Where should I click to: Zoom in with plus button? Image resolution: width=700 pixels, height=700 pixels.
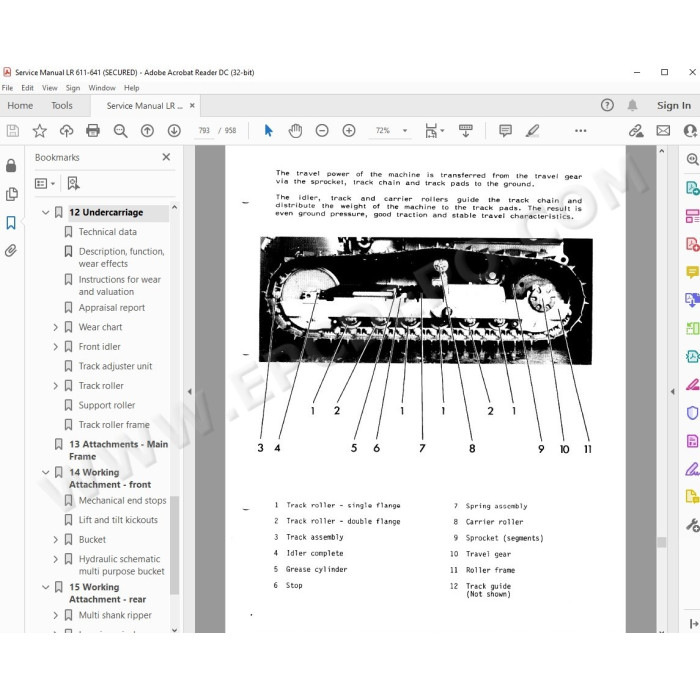pos(349,130)
